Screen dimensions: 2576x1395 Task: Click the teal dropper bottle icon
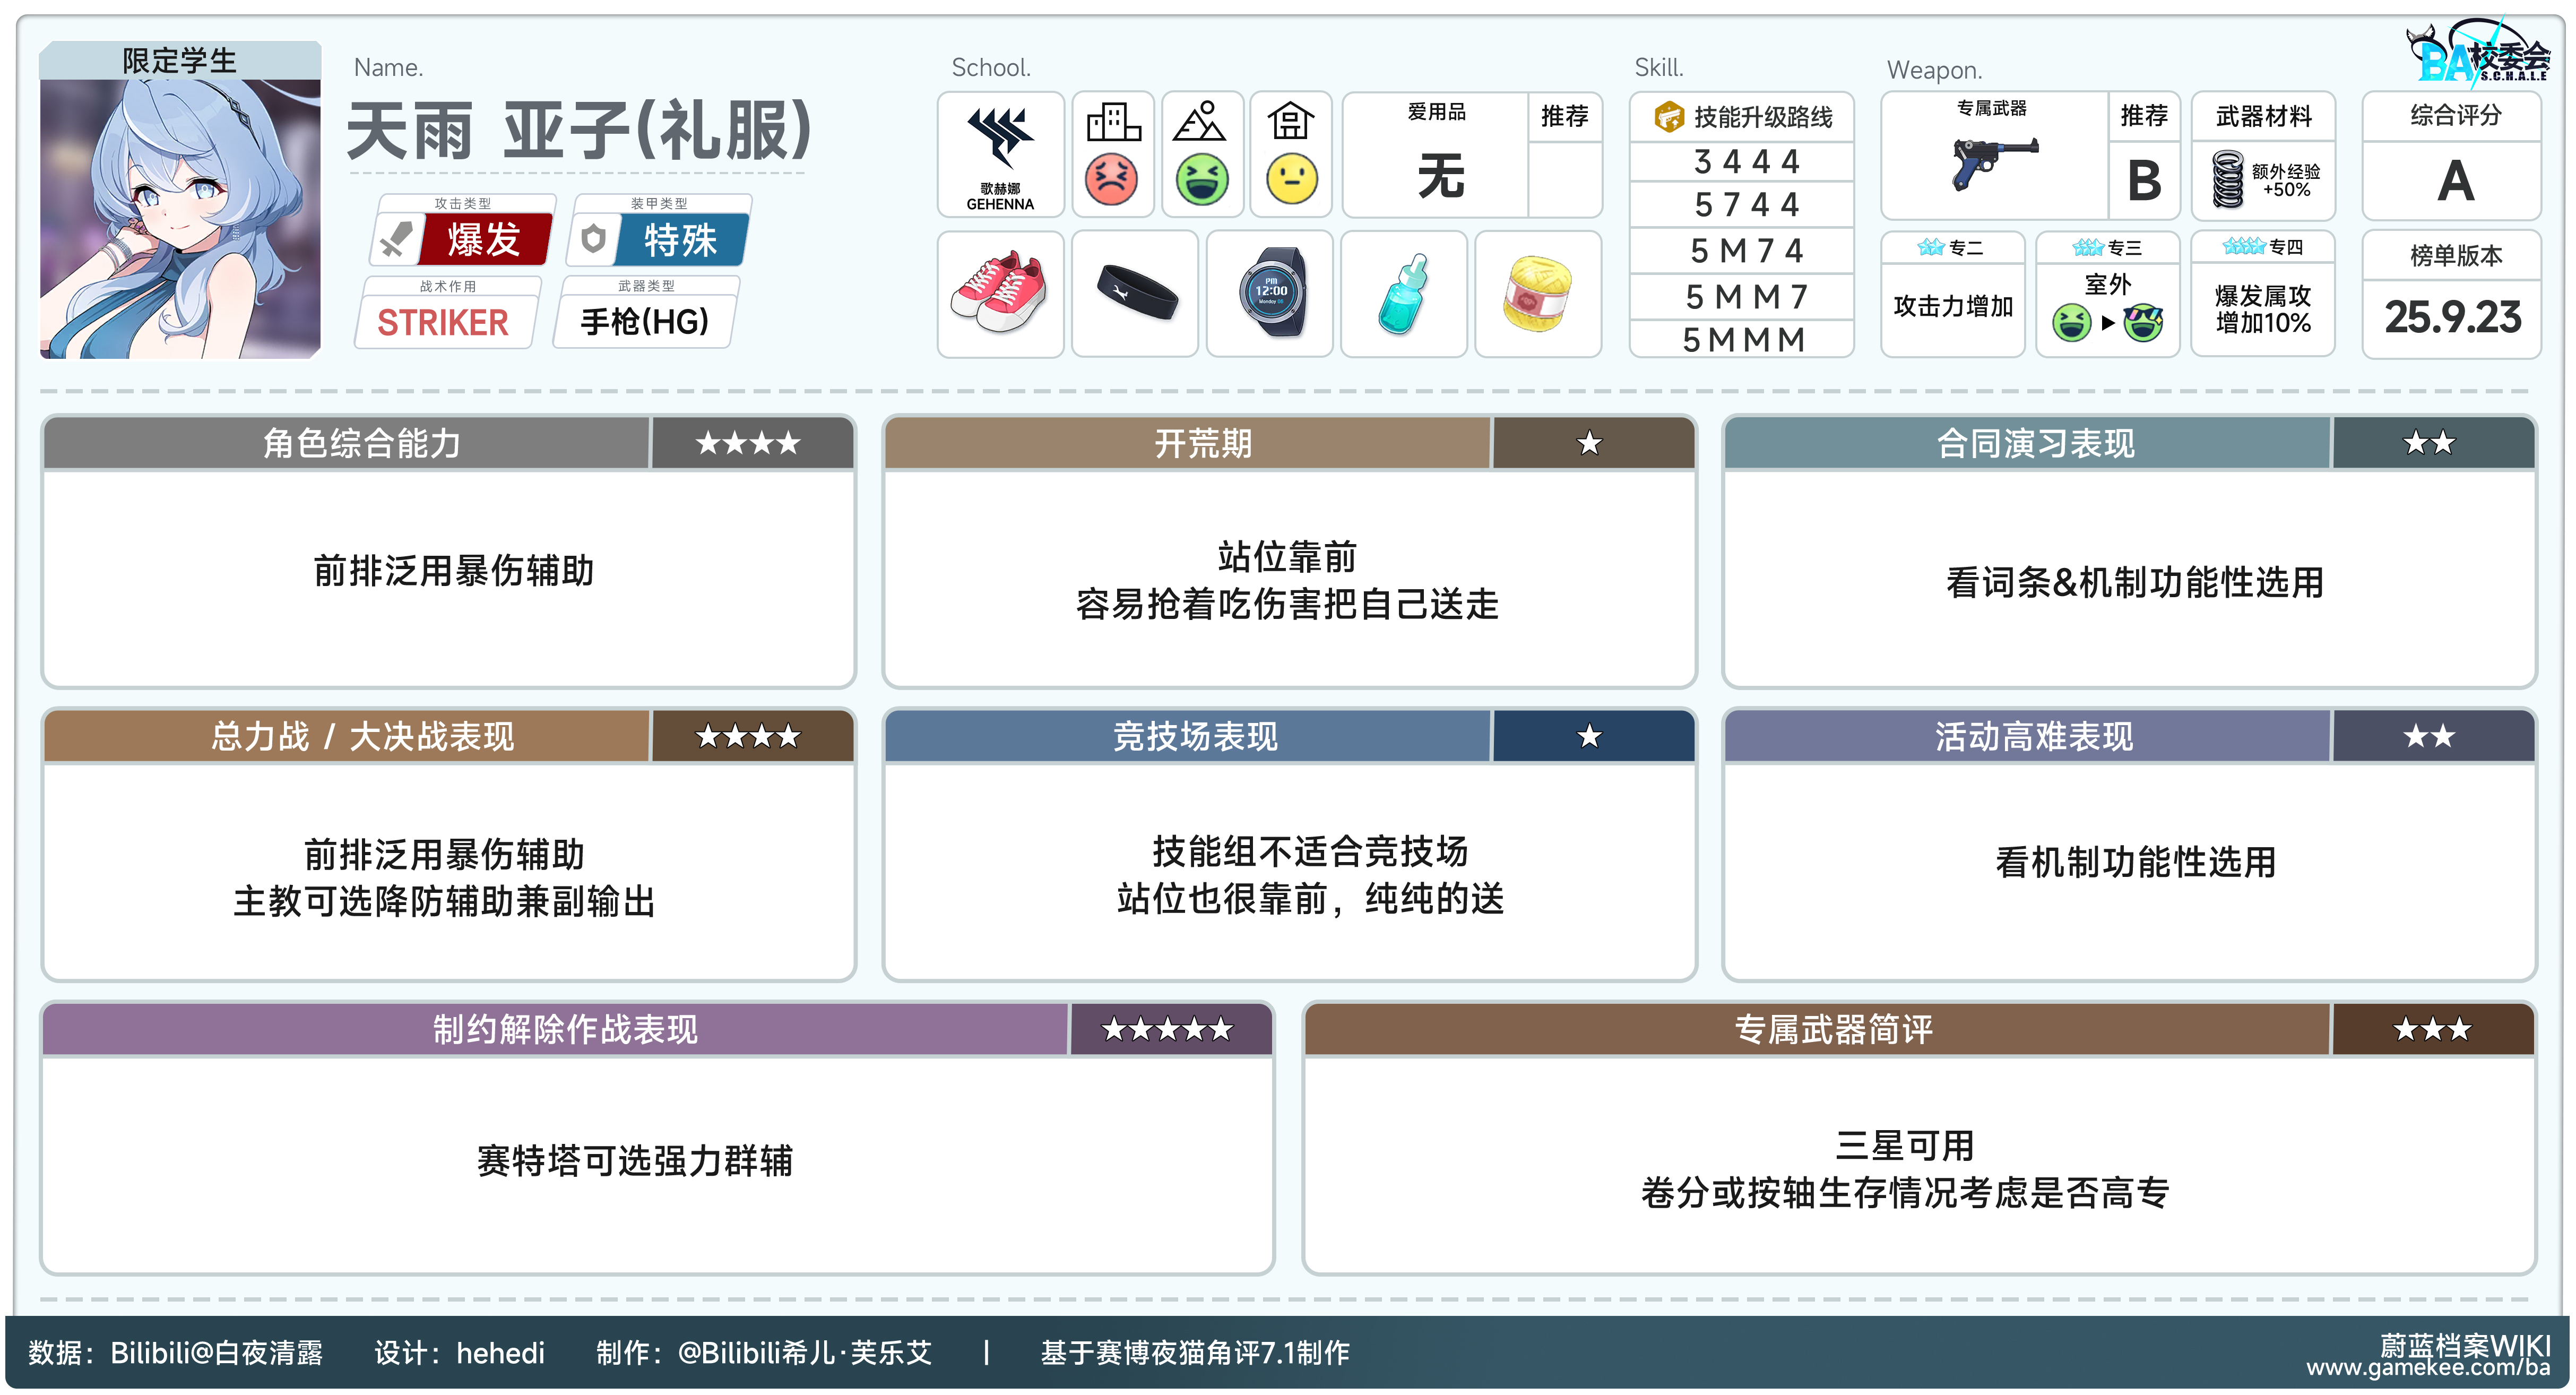pyautogui.click(x=1404, y=294)
